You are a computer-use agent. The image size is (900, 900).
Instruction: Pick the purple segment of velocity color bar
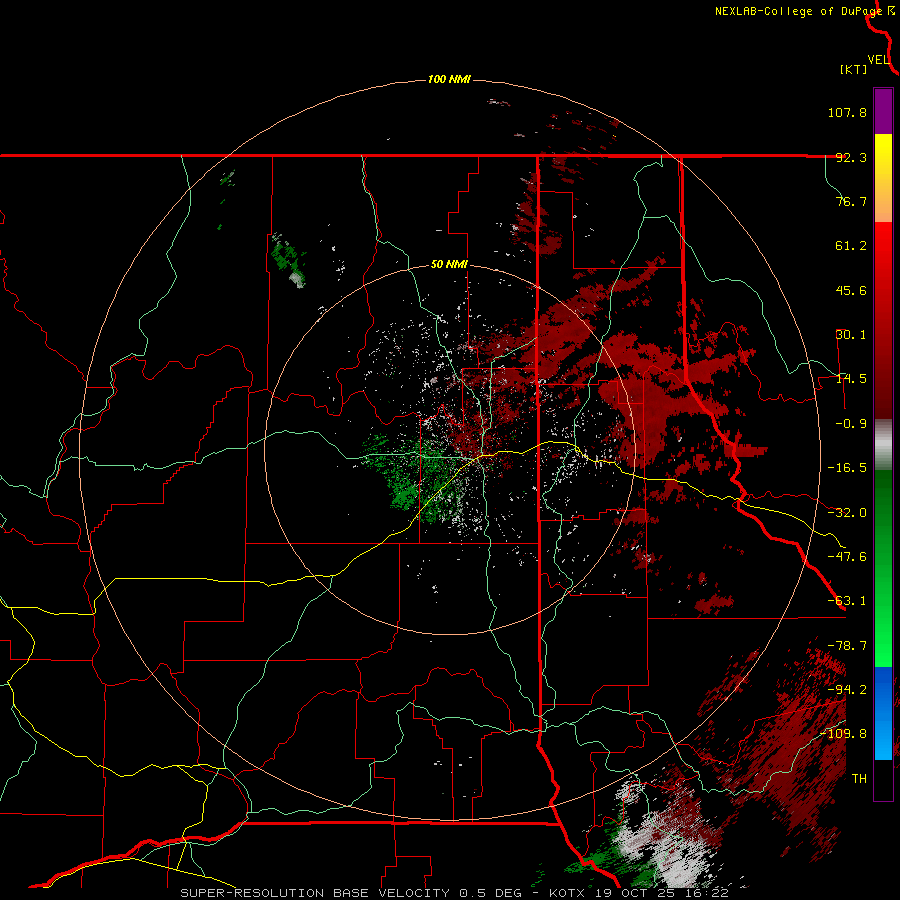click(x=883, y=112)
